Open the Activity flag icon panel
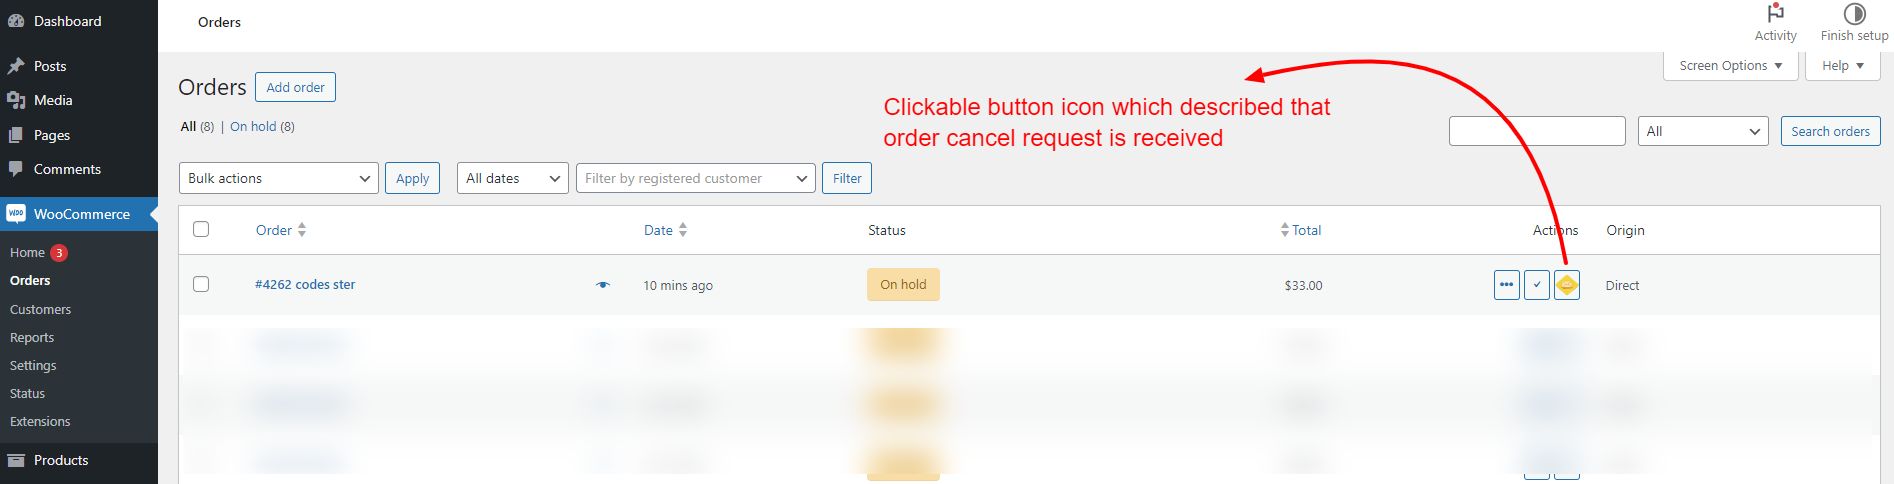This screenshot has width=1894, height=484. point(1775,14)
